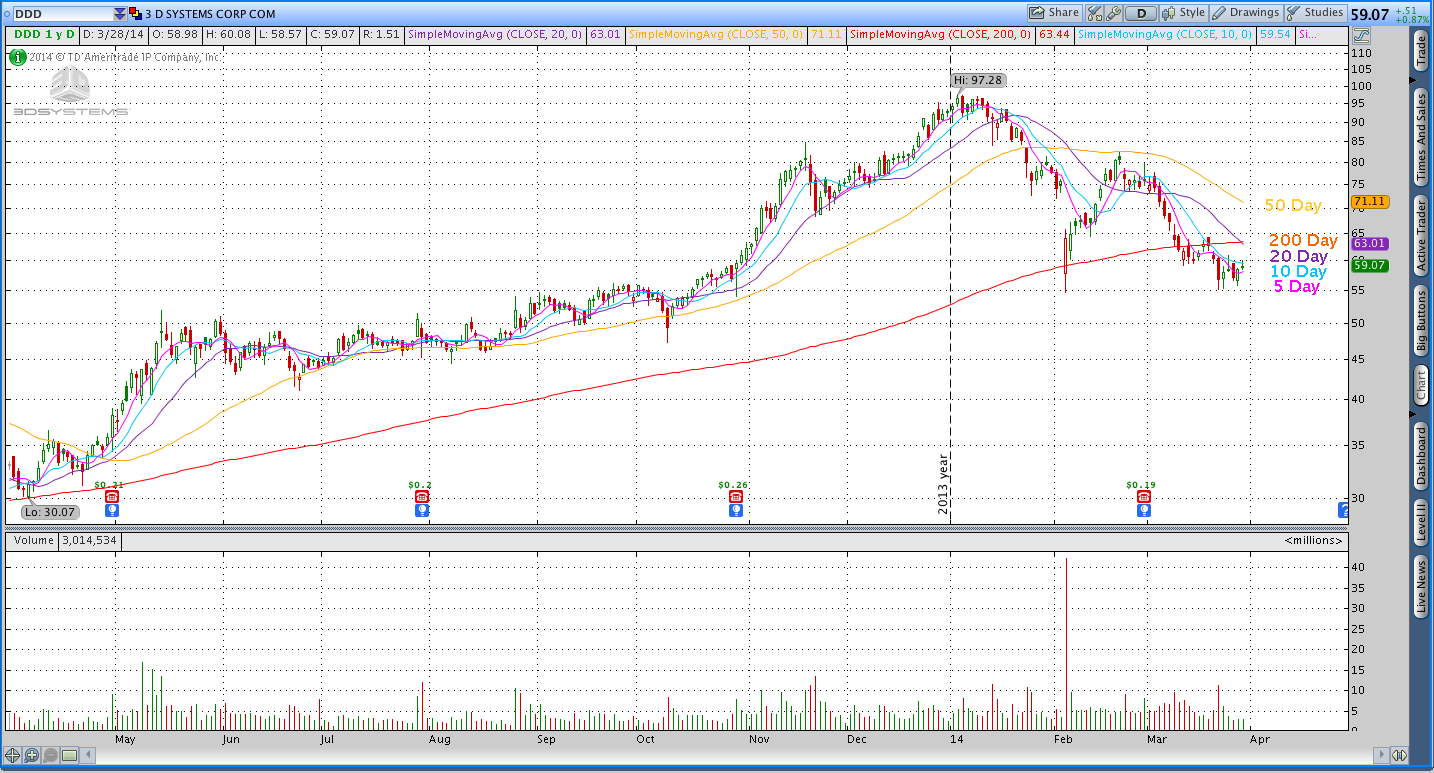Click the maximize chart icon at bottom left
The height and width of the screenshot is (773, 1434).
point(69,756)
